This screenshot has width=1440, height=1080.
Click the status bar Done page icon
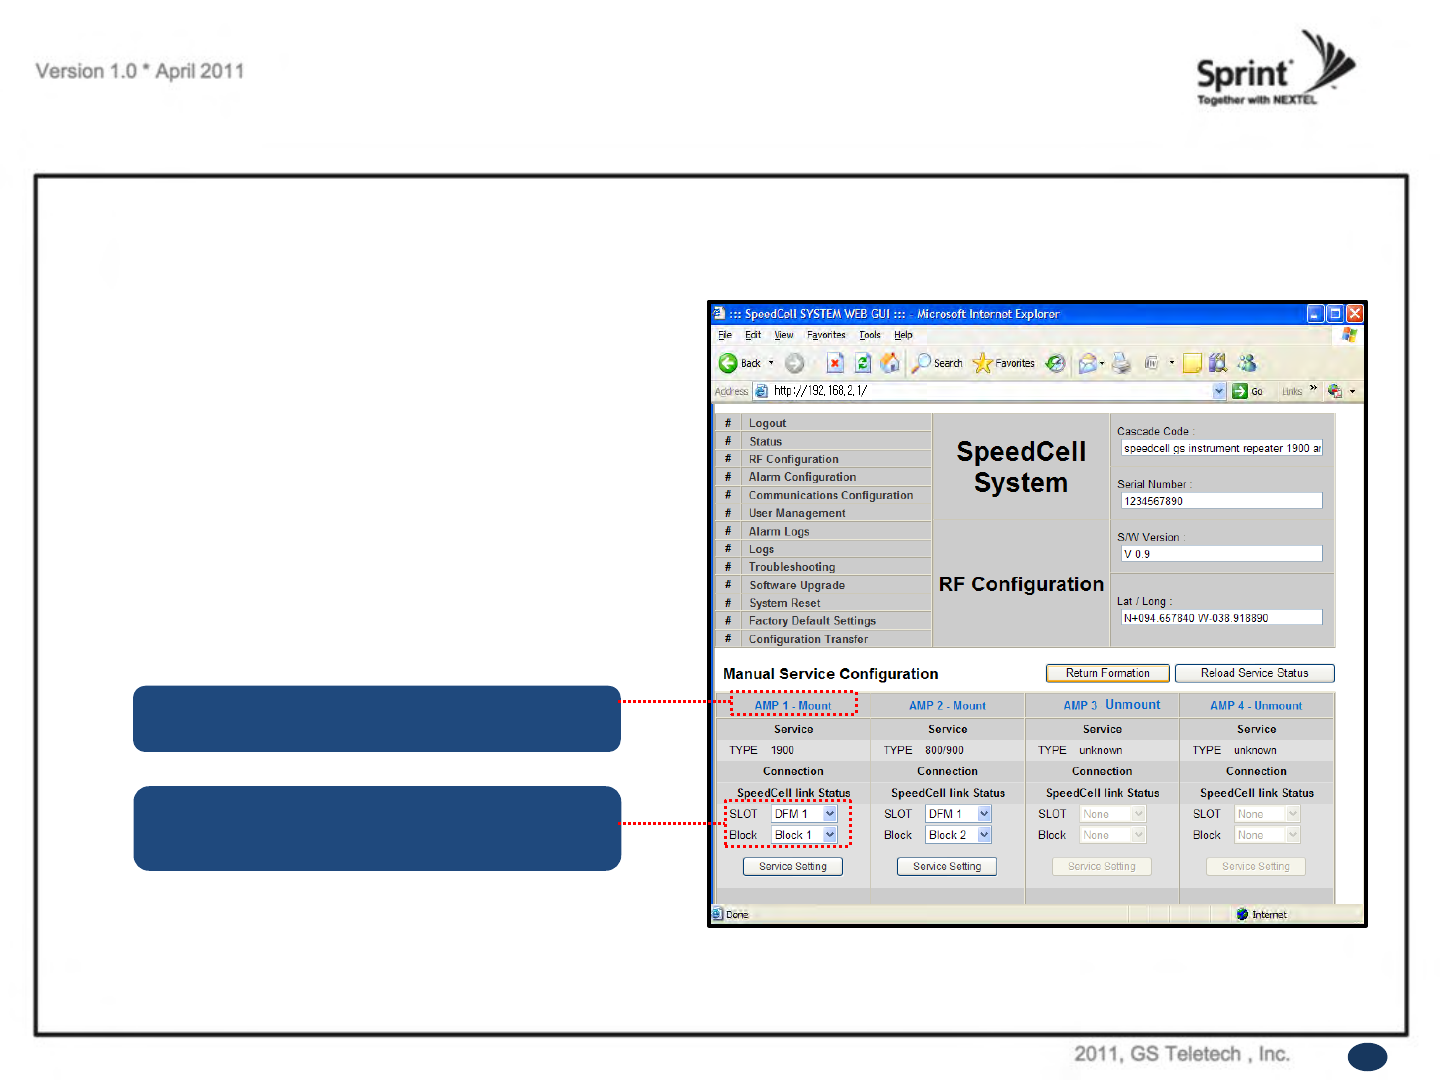717,914
